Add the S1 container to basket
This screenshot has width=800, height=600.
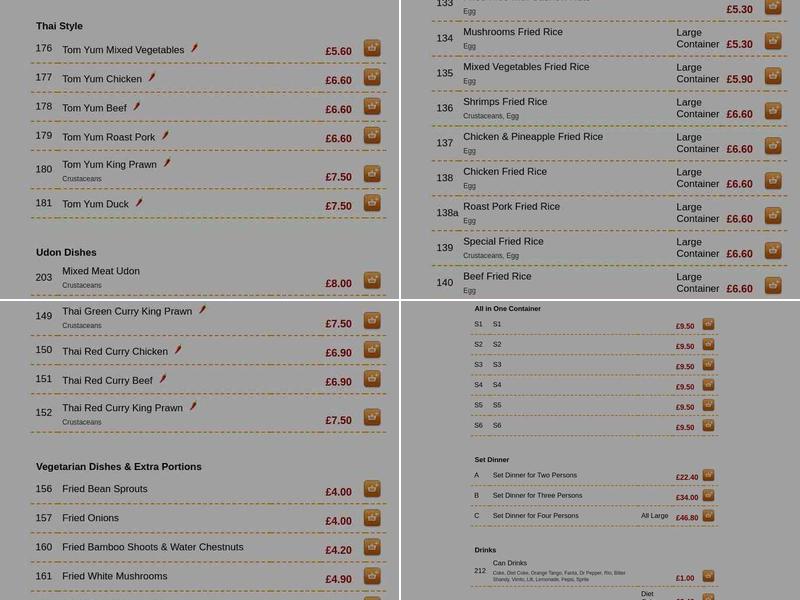pyautogui.click(x=708, y=324)
